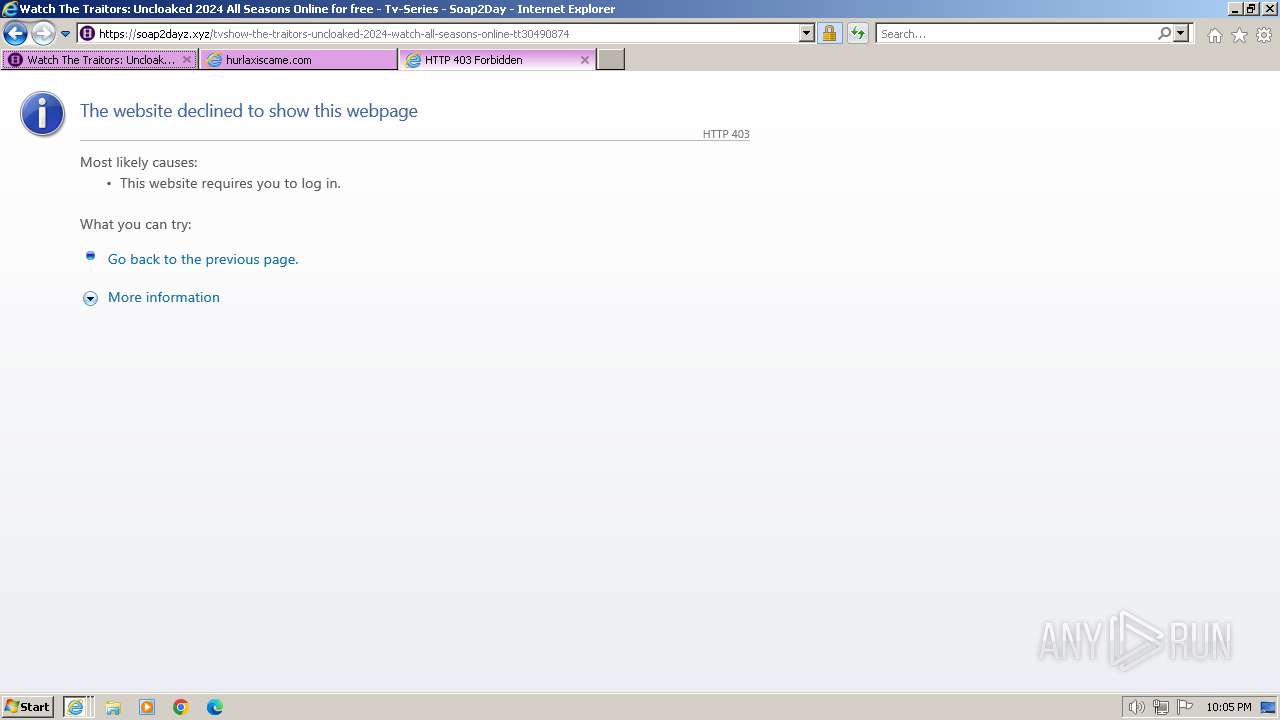Open the search provider dropdown arrow
Screen dimensions: 1280x720
(1181, 34)
